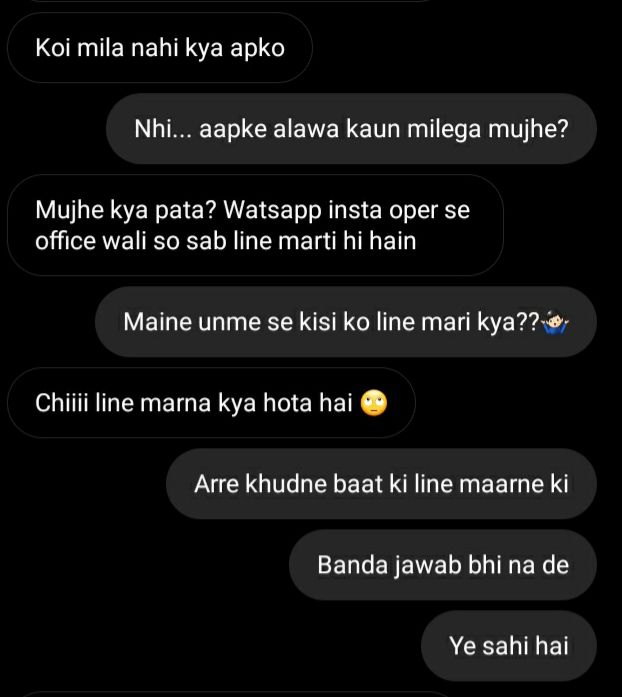Select the 'Koi mila nahi kya apko' message
The width and height of the screenshot is (622, 697).
pos(160,48)
